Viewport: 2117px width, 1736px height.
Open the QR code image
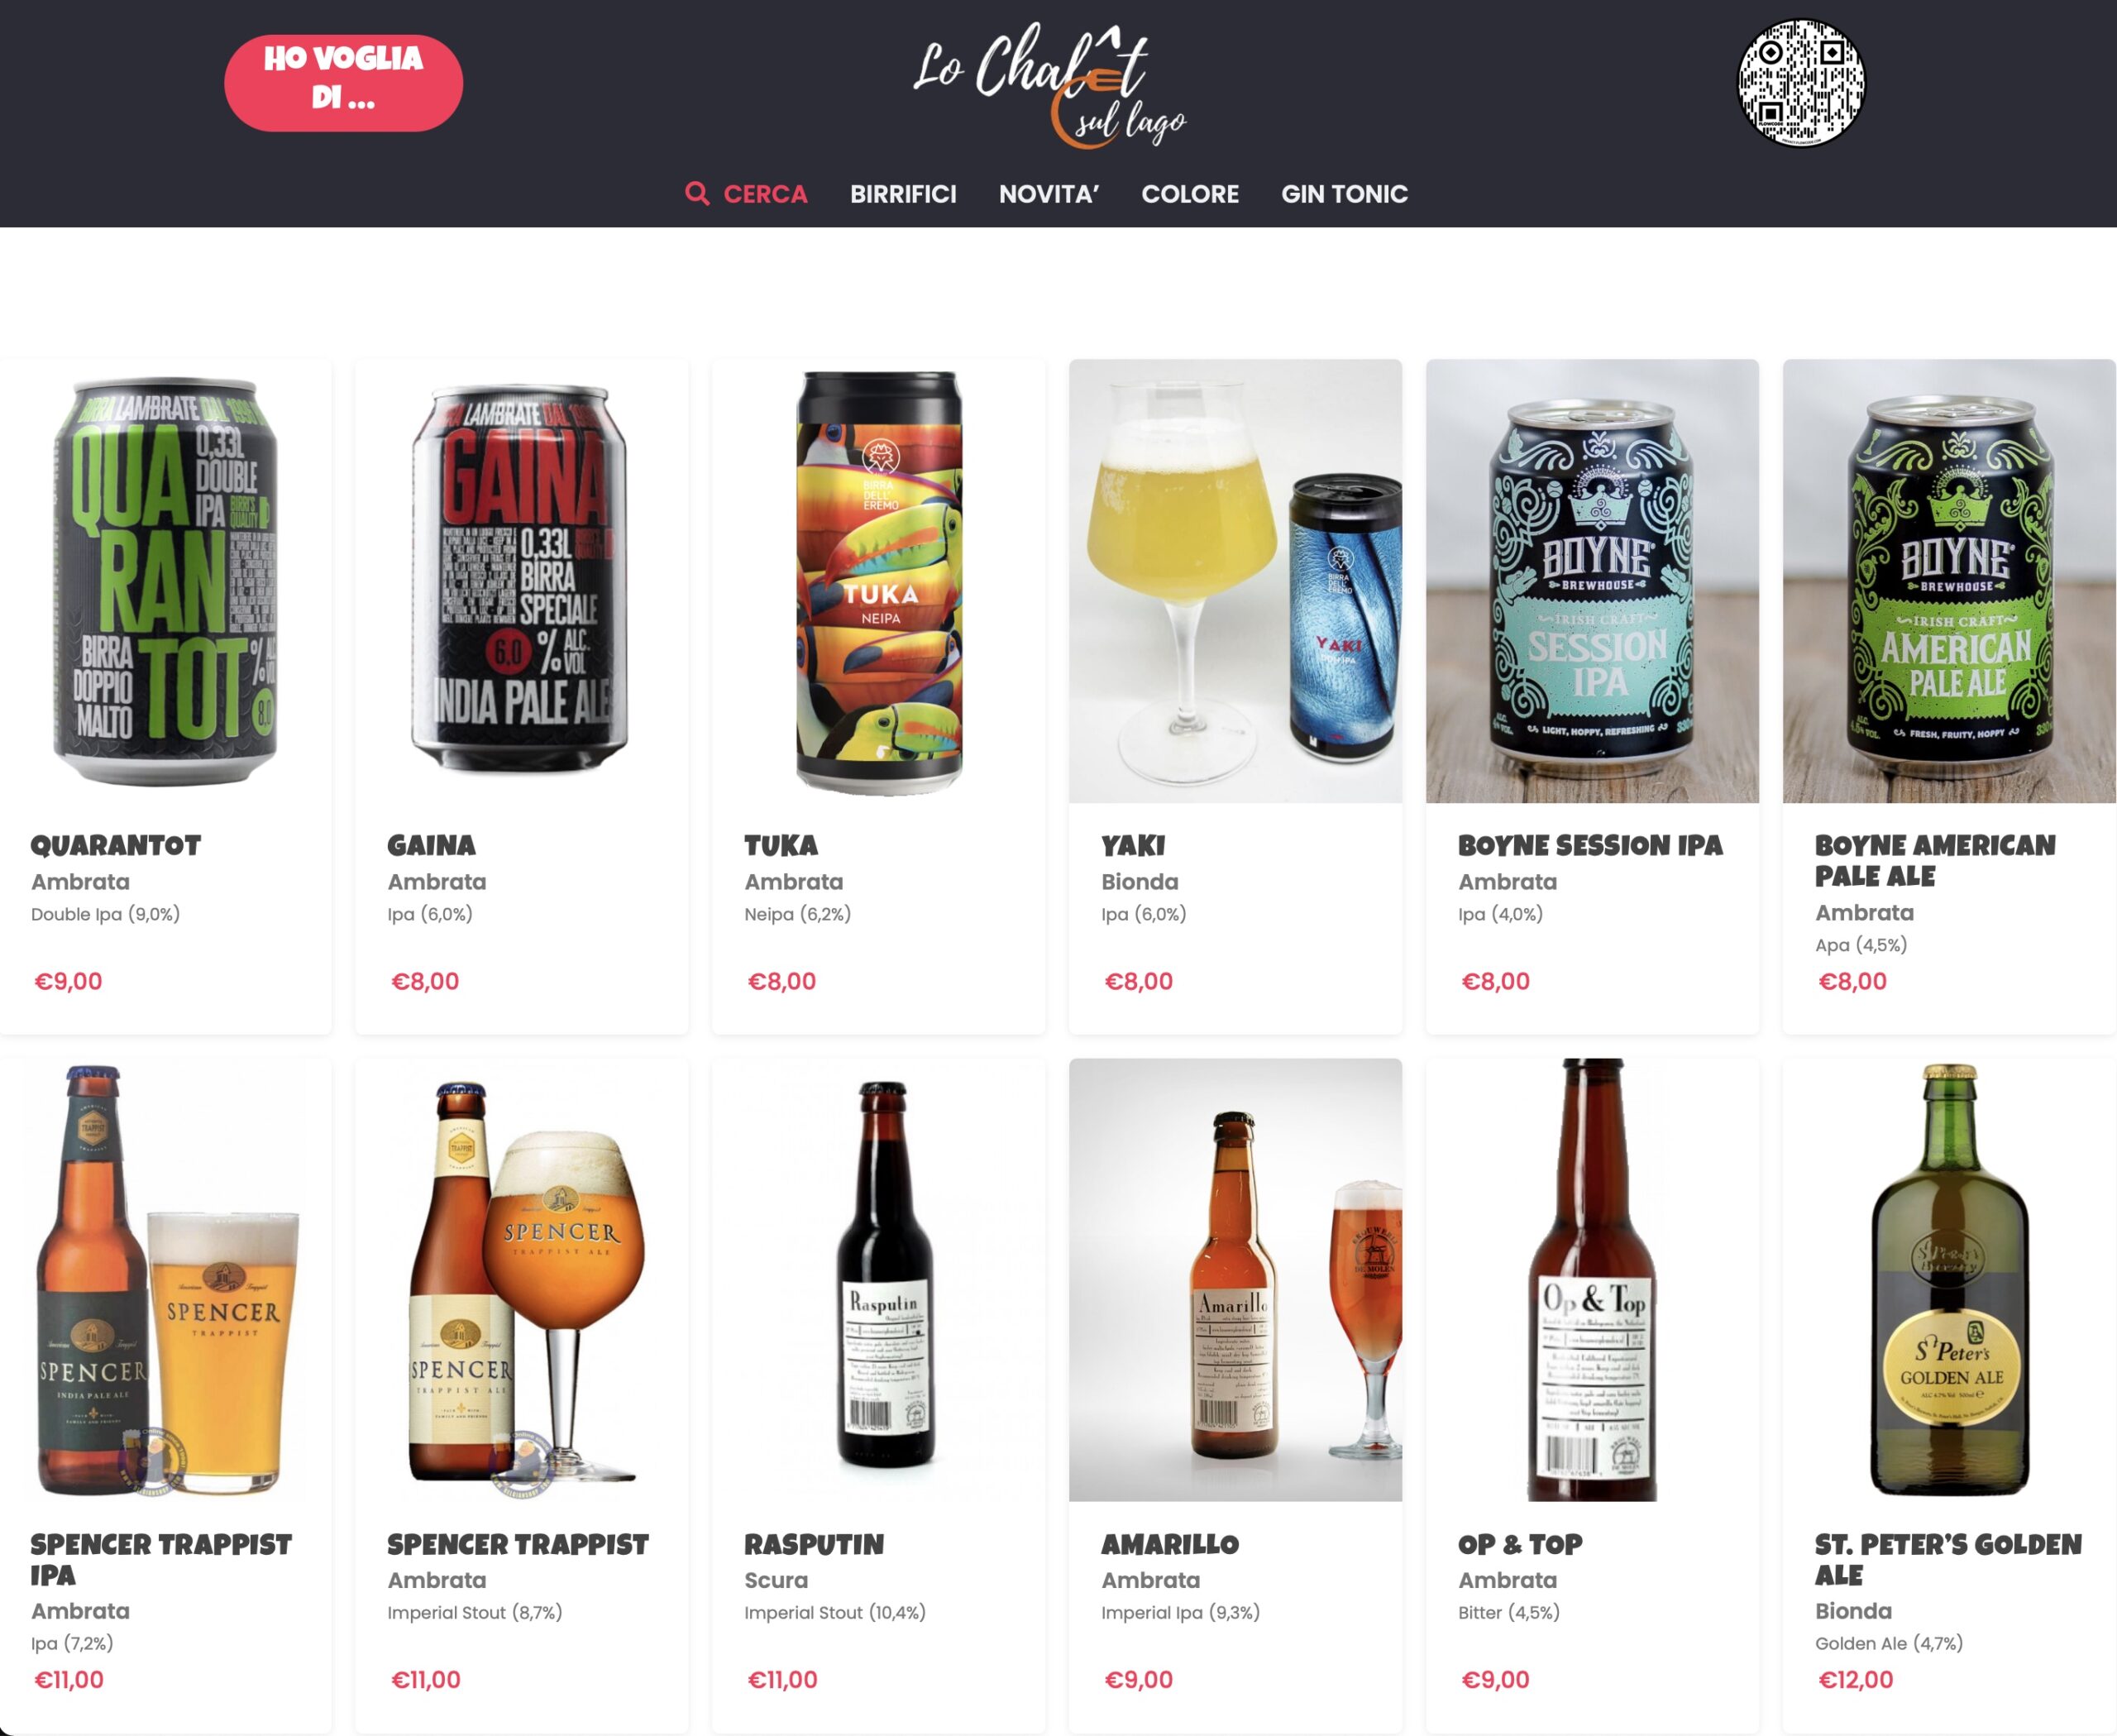pyautogui.click(x=1801, y=83)
